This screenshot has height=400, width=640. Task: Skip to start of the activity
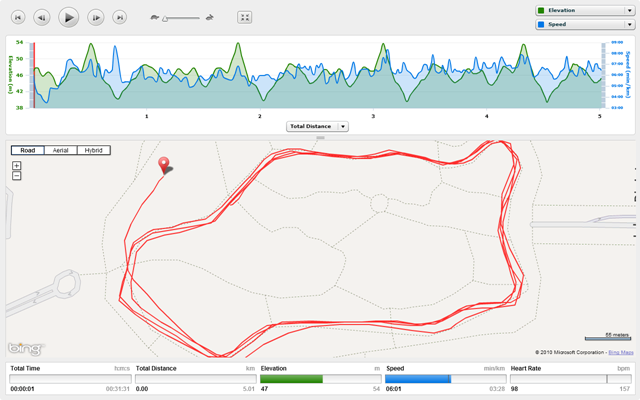tap(18, 18)
